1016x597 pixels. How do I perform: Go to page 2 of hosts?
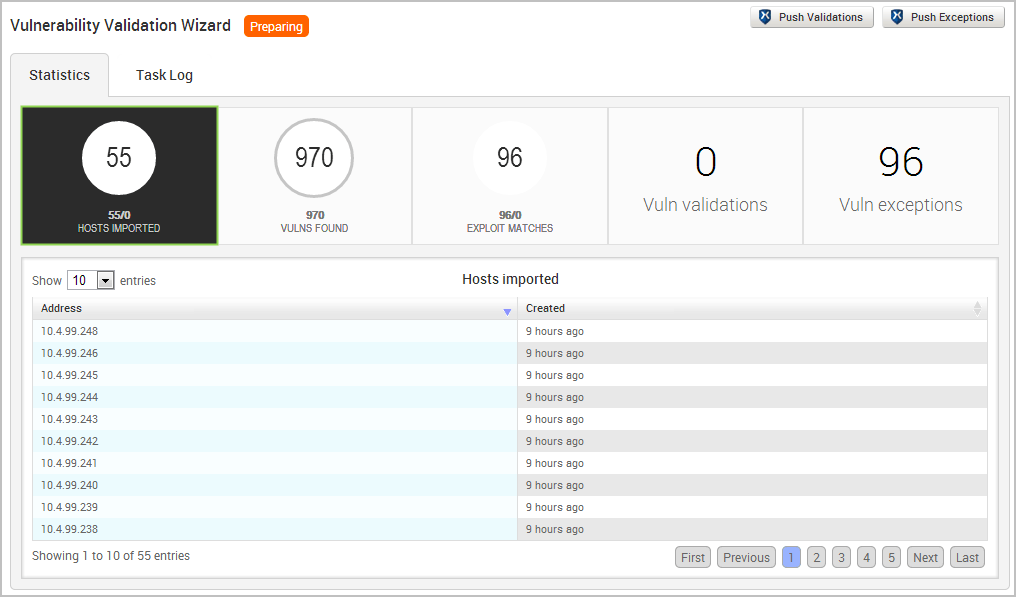816,557
